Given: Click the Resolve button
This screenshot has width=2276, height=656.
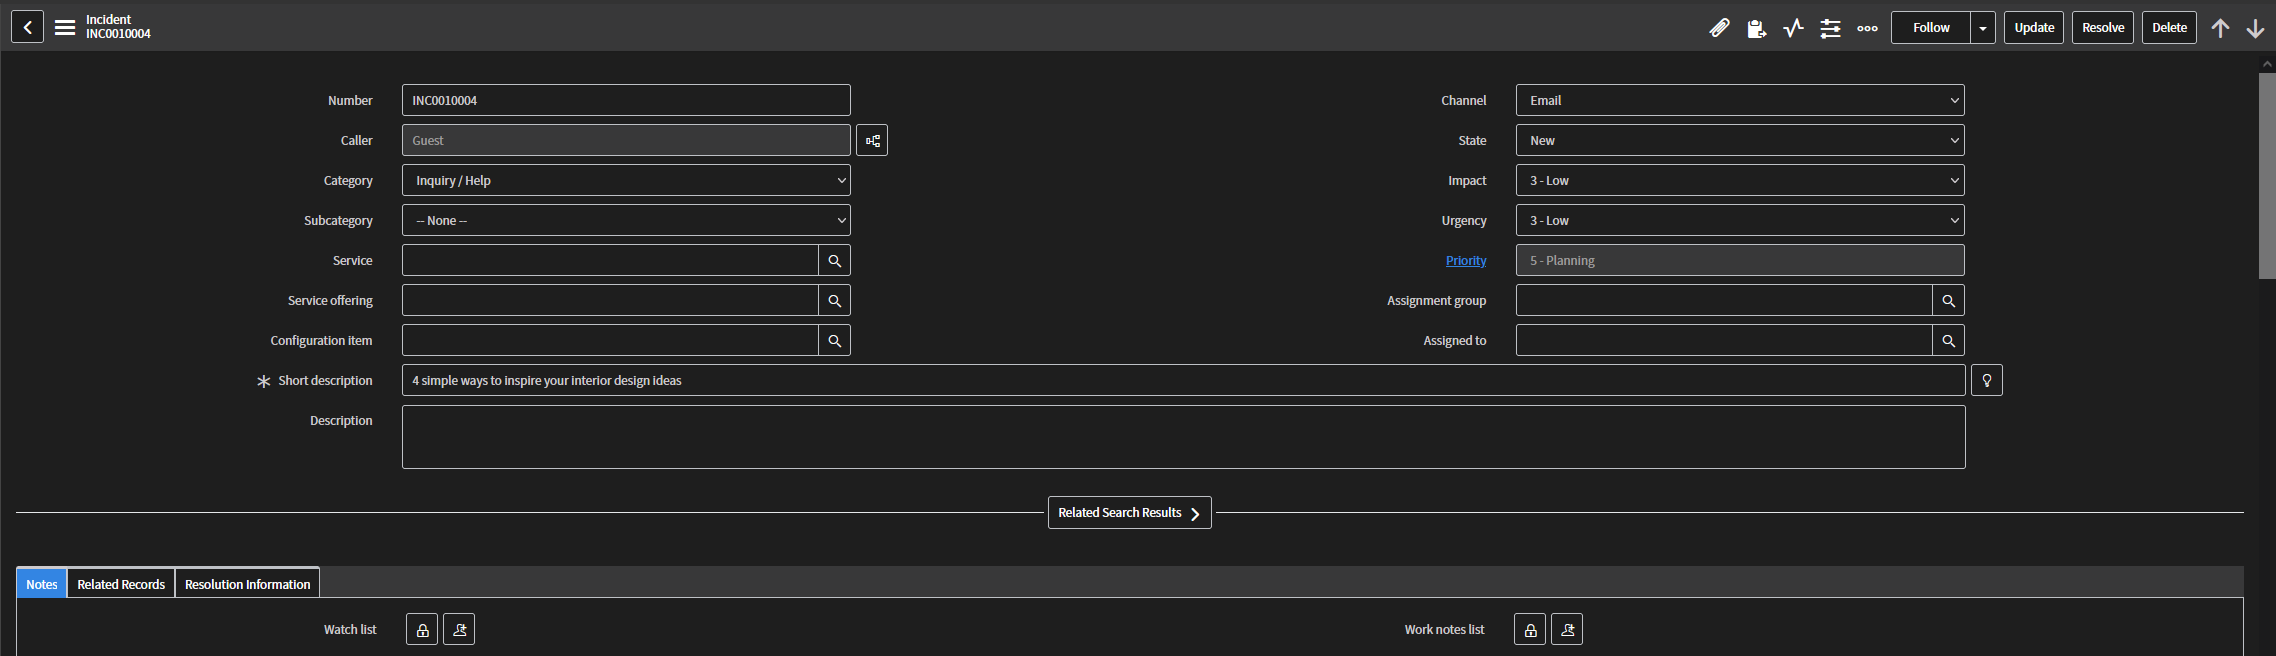Looking at the screenshot, I should [2103, 28].
